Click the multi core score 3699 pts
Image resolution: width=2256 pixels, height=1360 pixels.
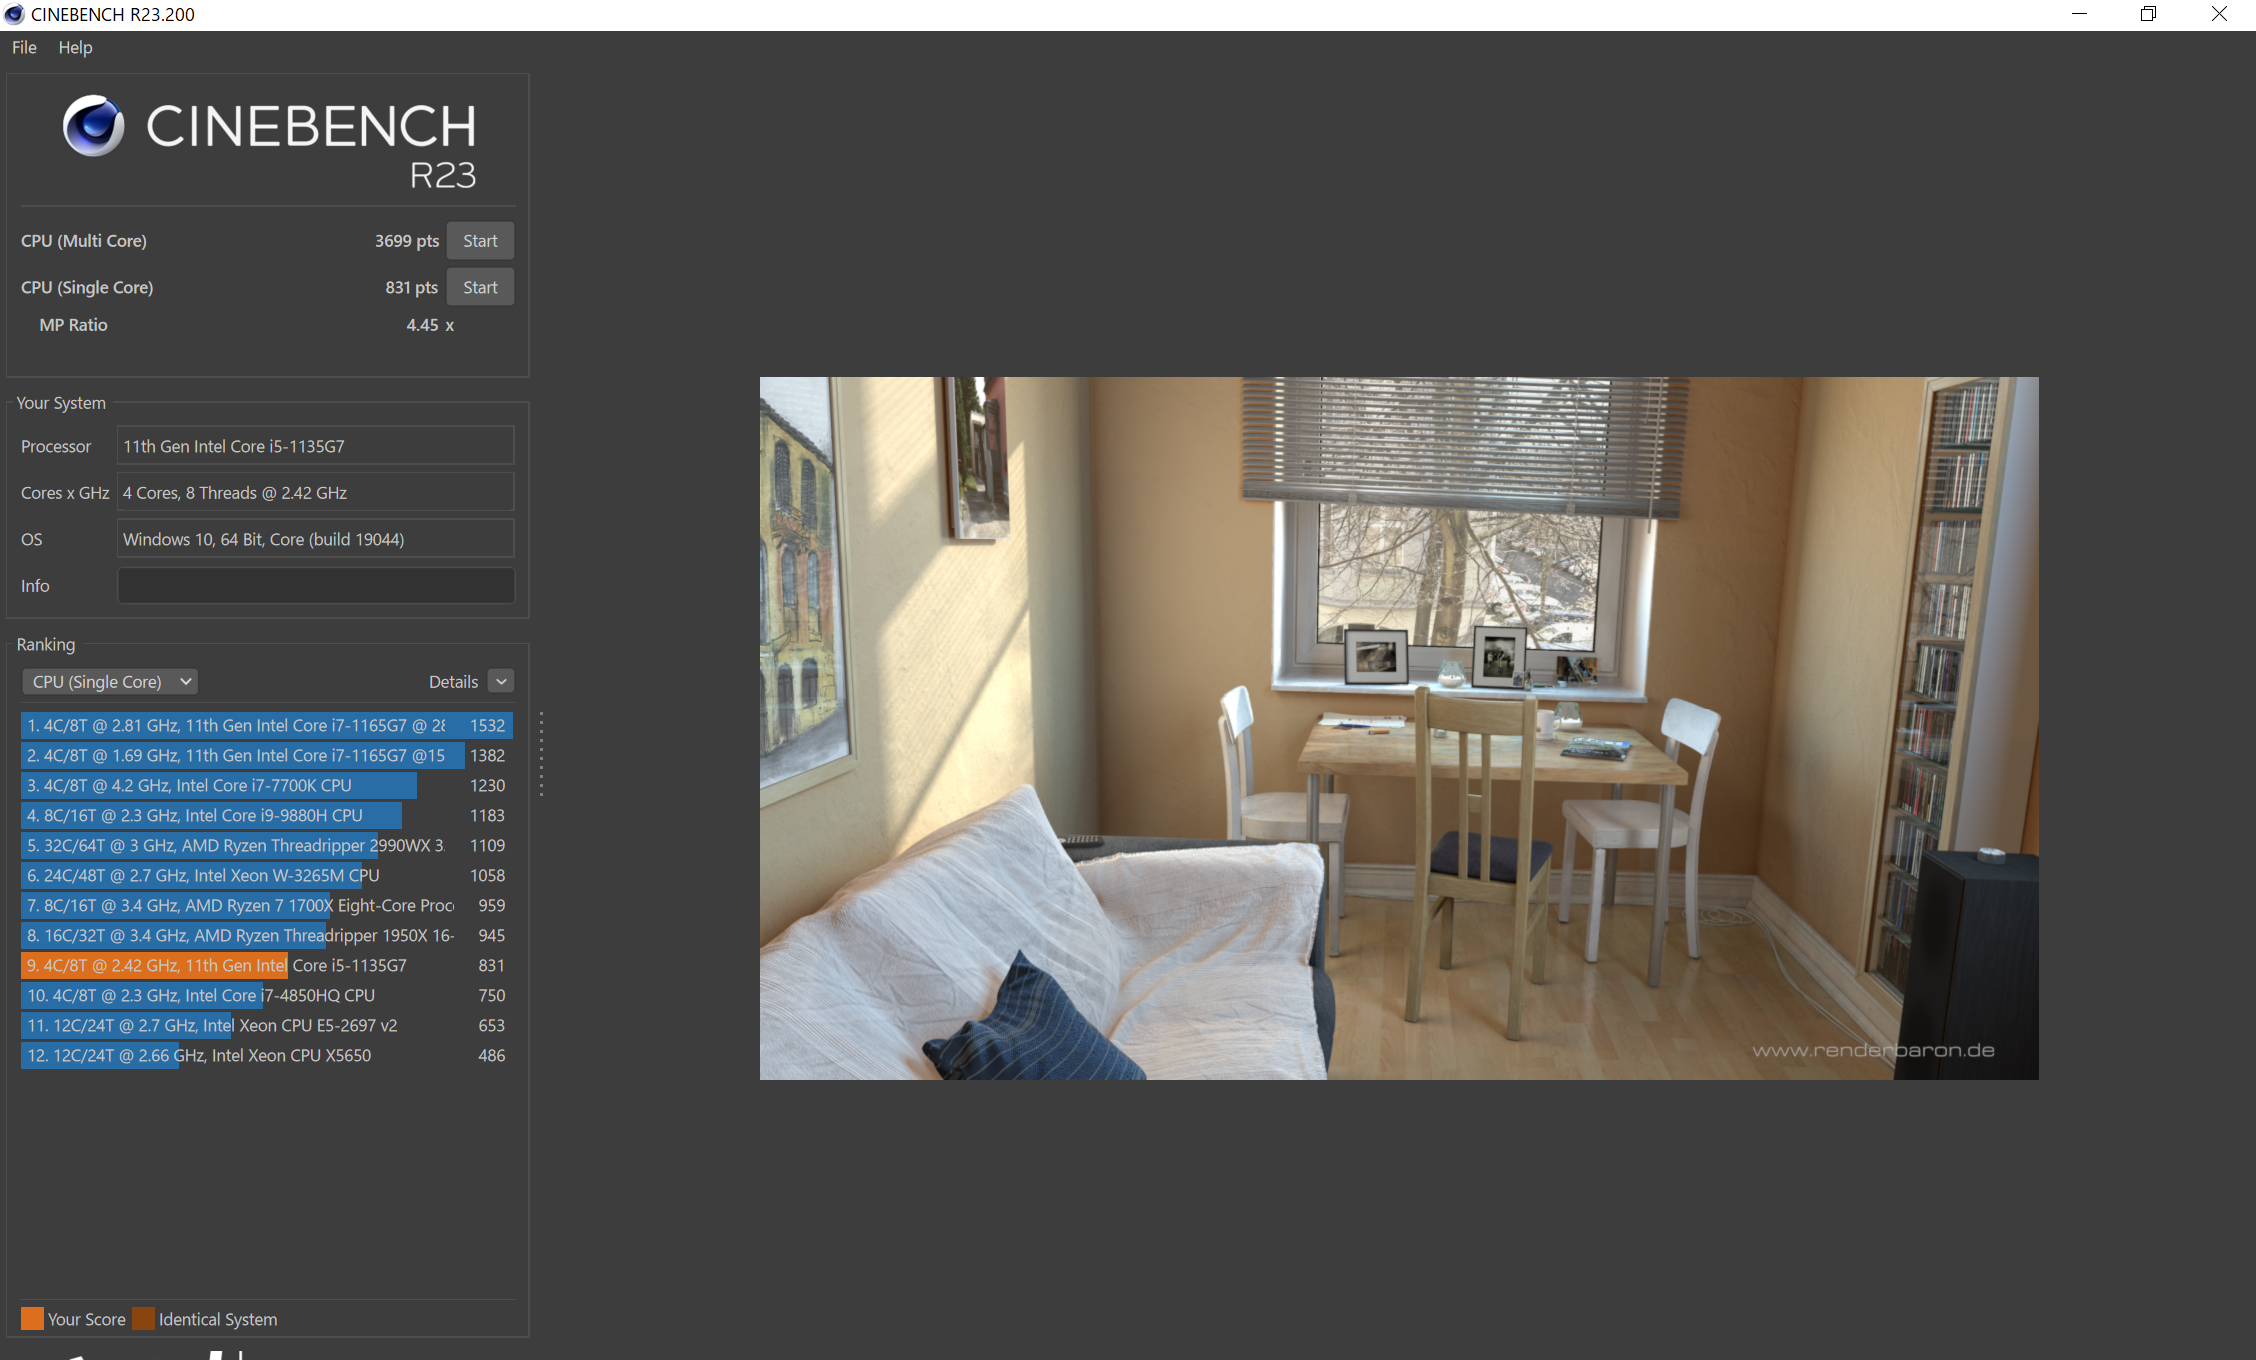tap(407, 241)
